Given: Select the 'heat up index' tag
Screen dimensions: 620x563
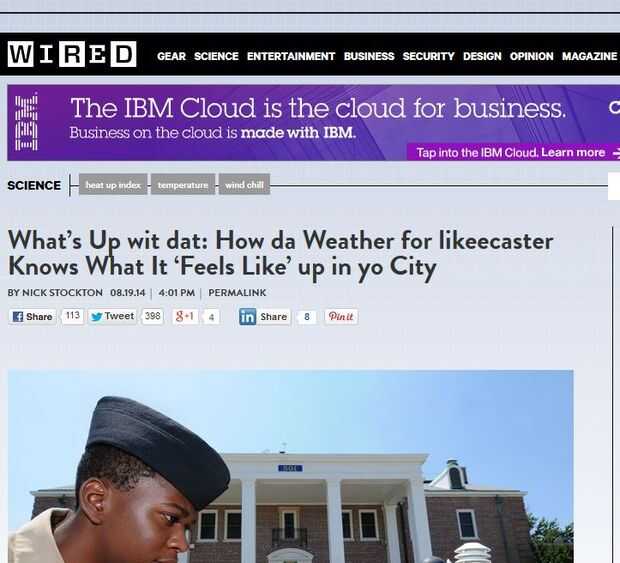Looking at the screenshot, I should pyautogui.click(x=113, y=185).
